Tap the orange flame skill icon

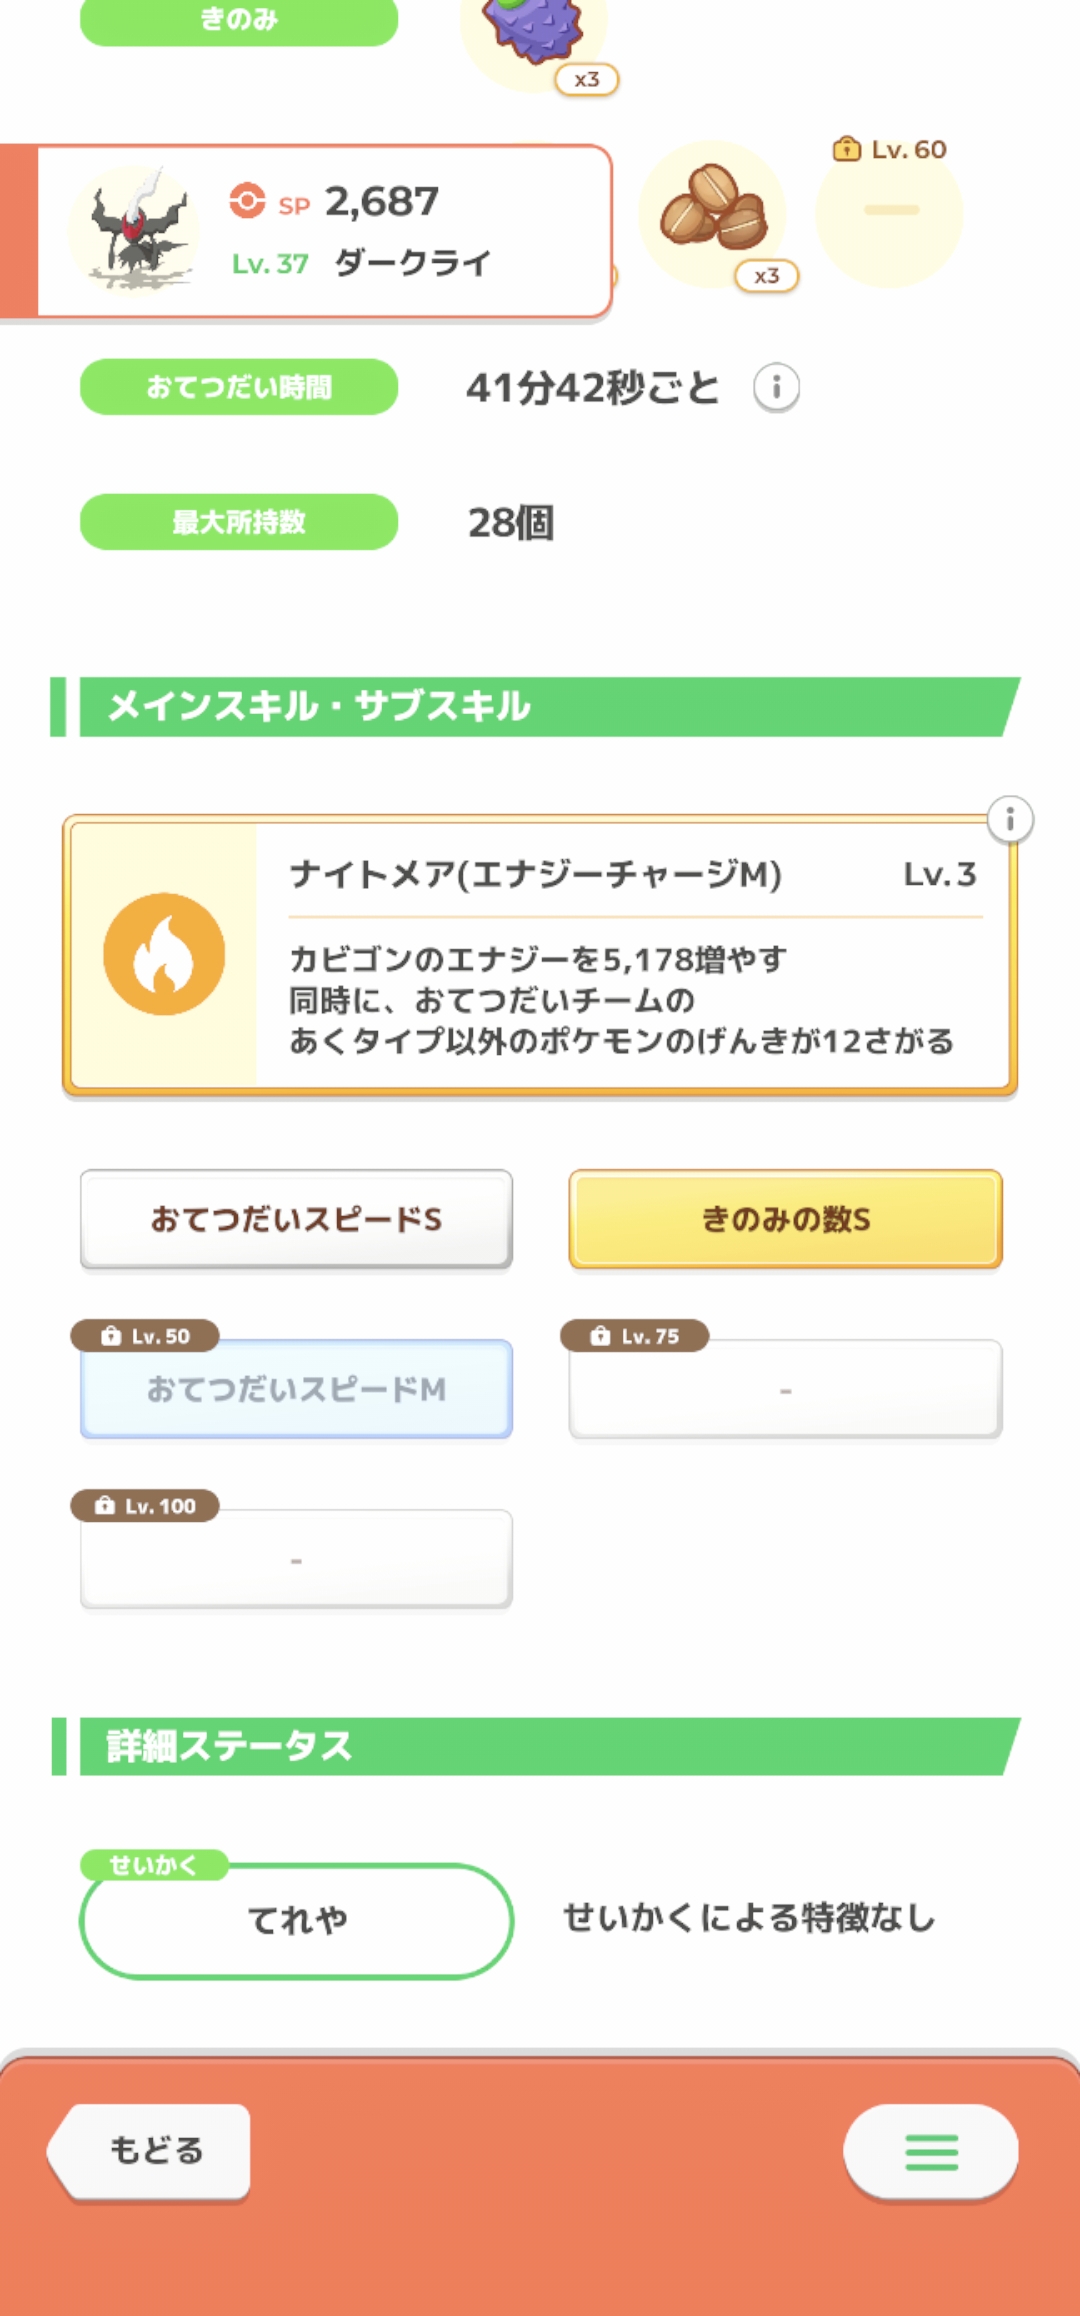pyautogui.click(x=164, y=954)
